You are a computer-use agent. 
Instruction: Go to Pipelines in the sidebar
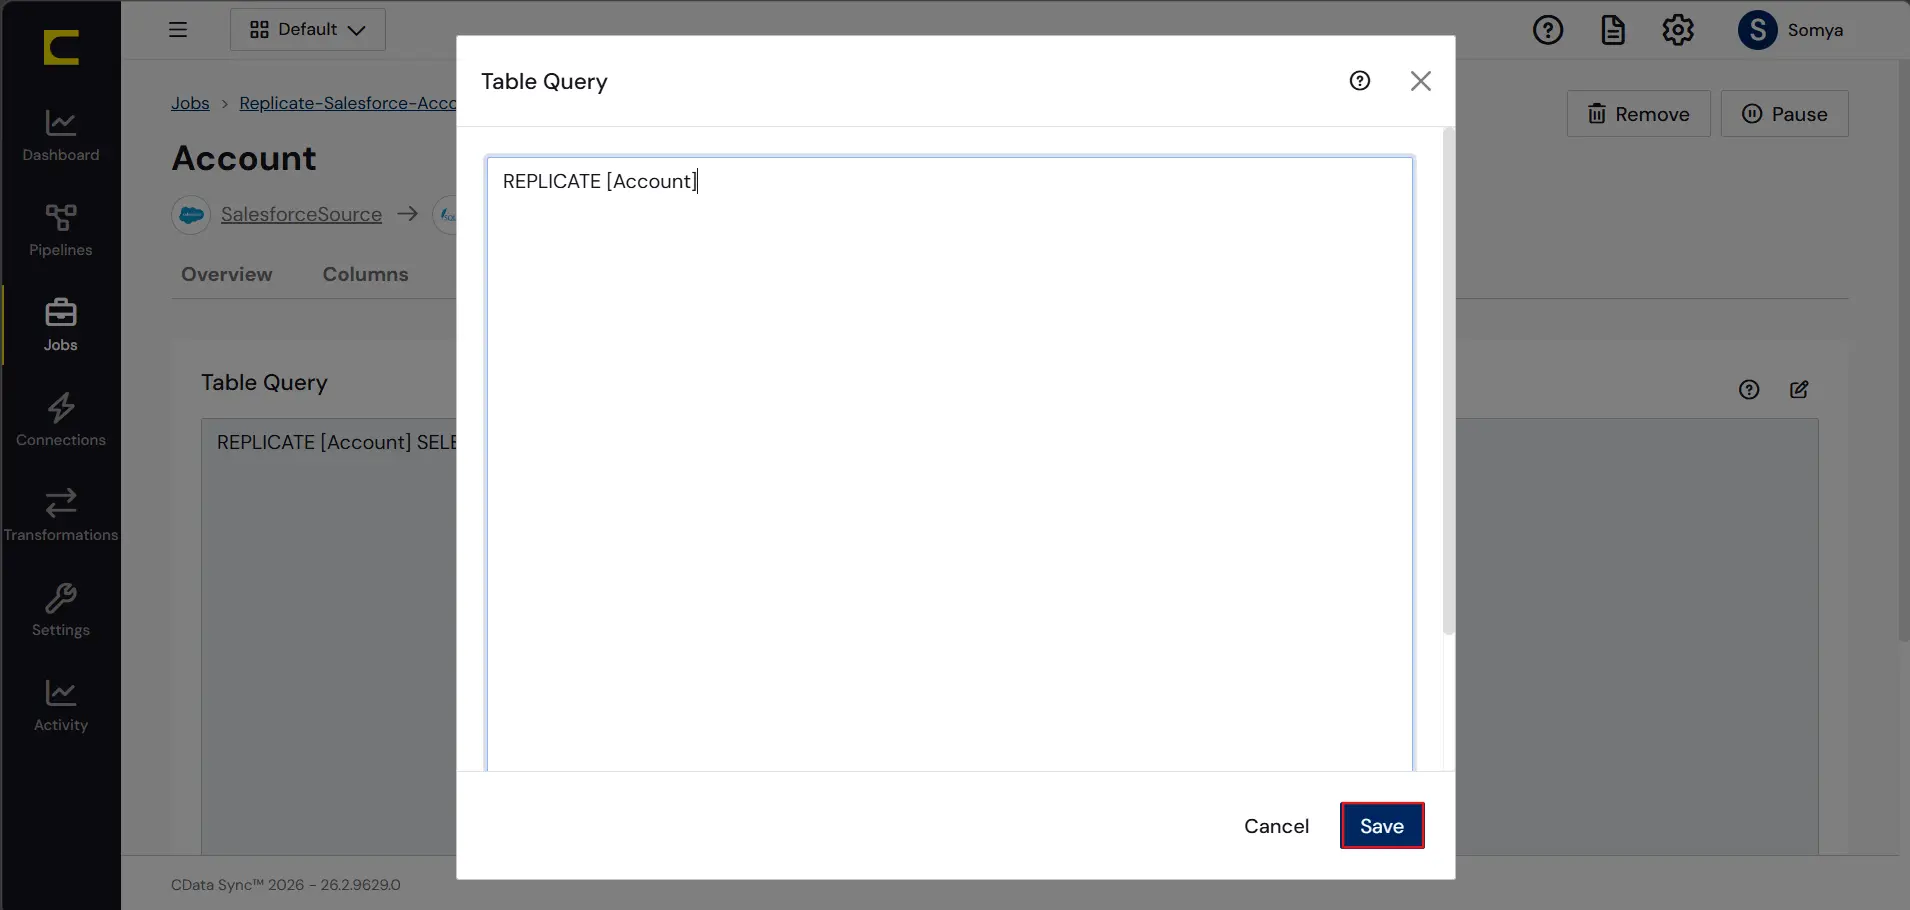61,231
